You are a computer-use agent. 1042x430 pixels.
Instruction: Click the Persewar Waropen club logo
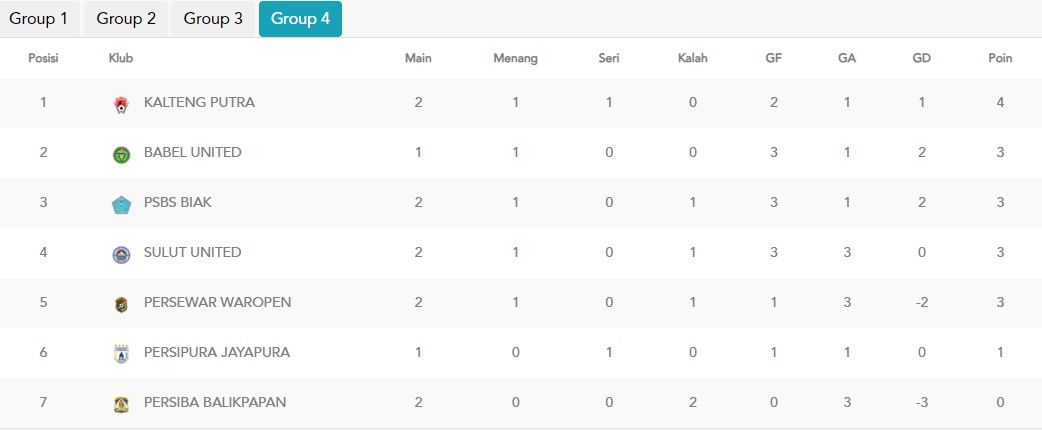pyautogui.click(x=121, y=304)
